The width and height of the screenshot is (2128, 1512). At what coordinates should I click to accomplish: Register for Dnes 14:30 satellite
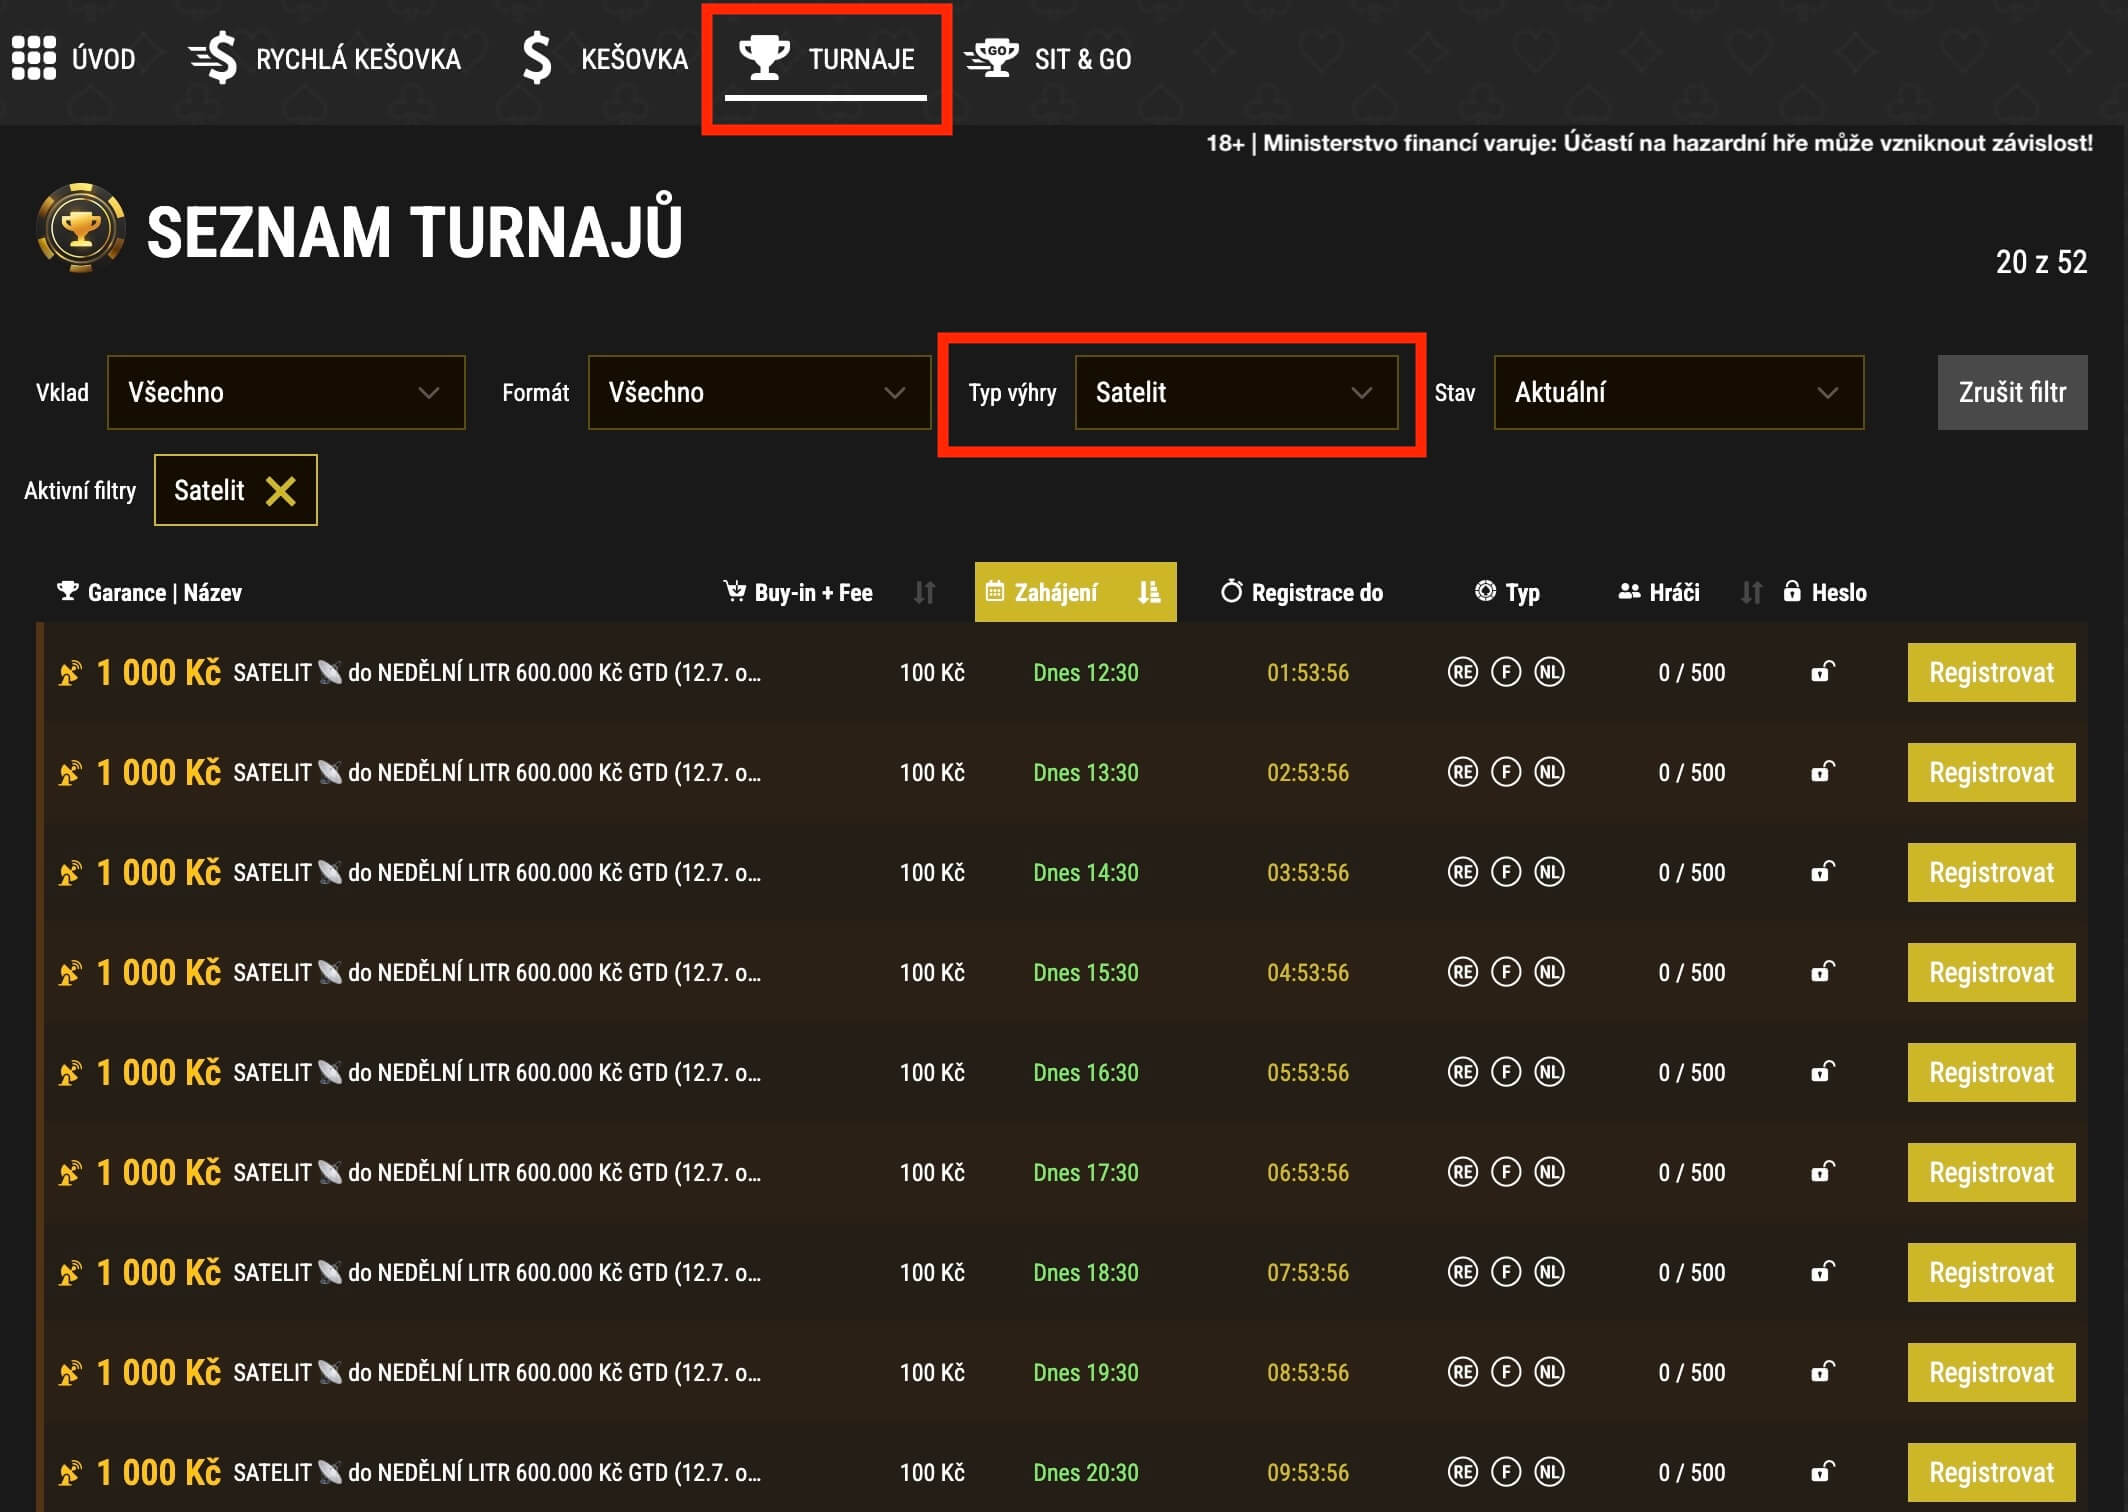pos(1991,872)
